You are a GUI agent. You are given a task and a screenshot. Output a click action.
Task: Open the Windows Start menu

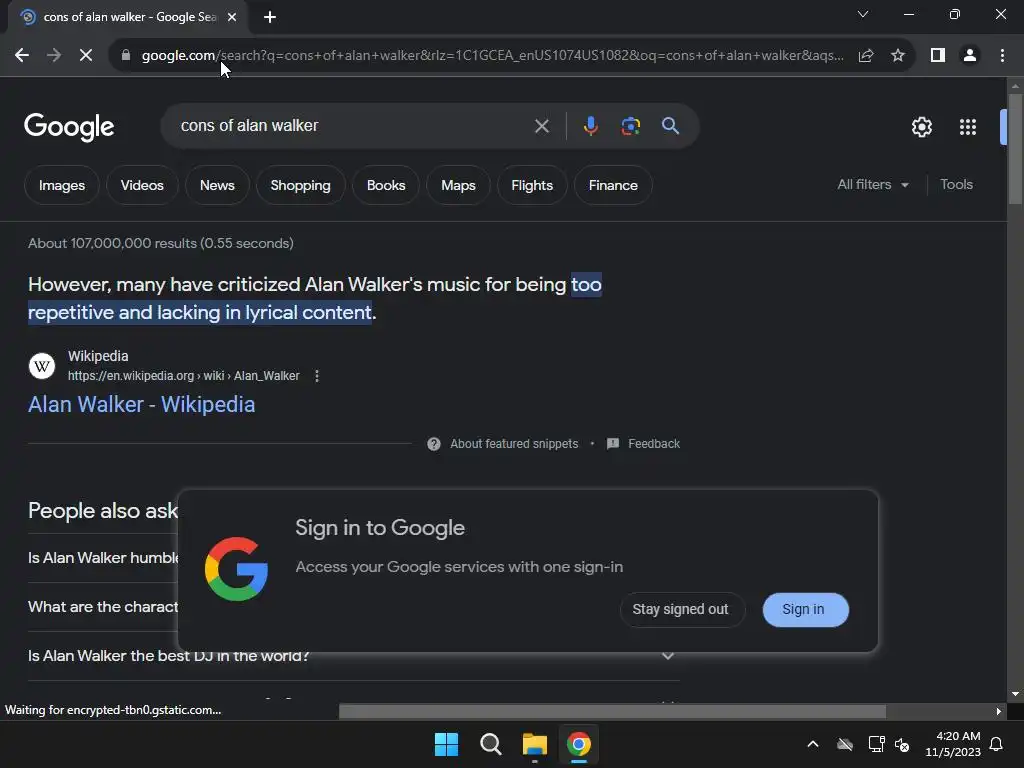[x=446, y=744]
